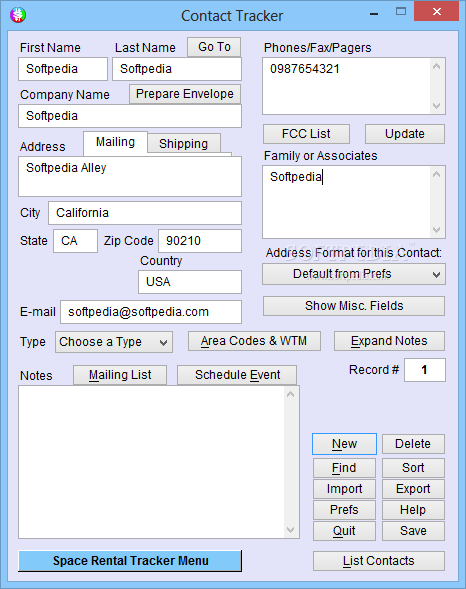Quit the Contact Tracker
Image resolution: width=466 pixels, height=589 pixels.
tap(344, 531)
